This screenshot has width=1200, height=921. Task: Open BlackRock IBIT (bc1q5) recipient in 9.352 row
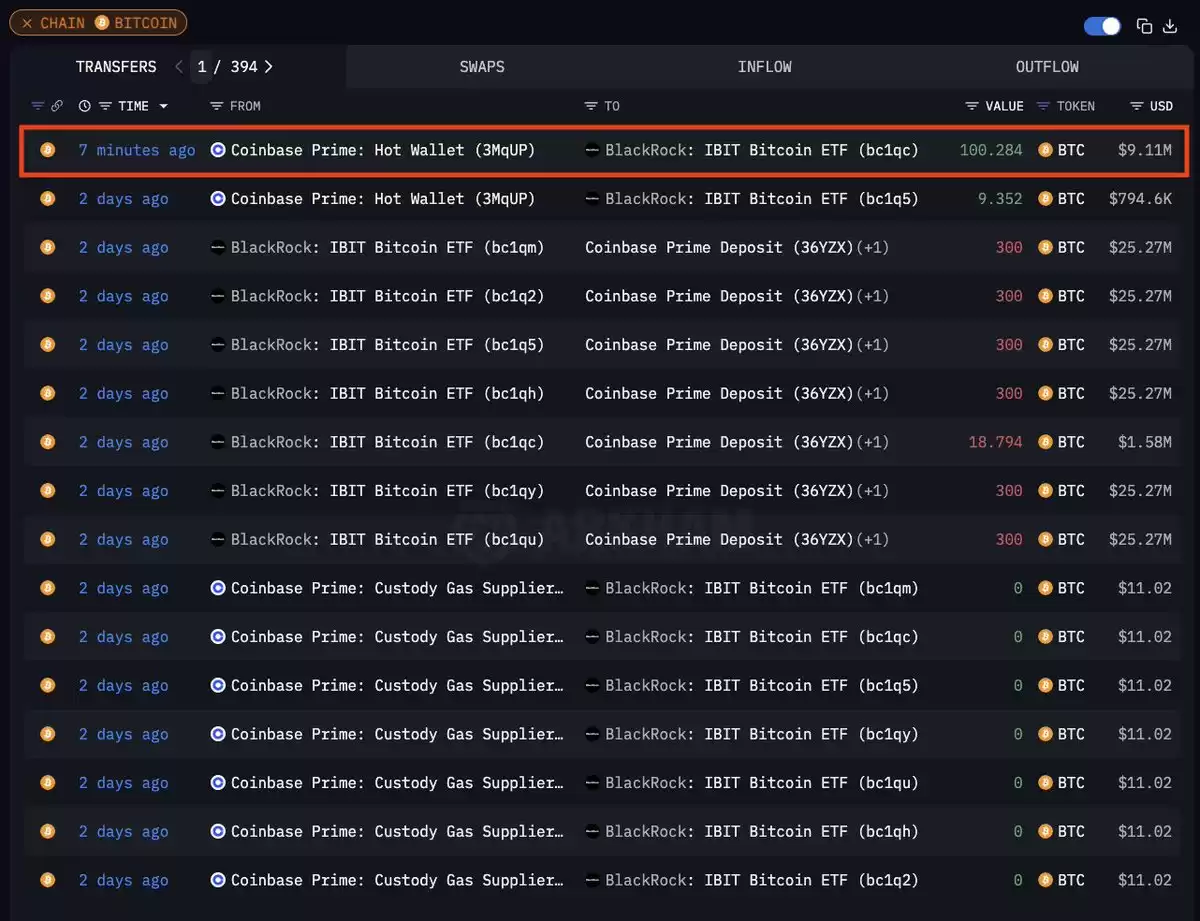tap(762, 199)
